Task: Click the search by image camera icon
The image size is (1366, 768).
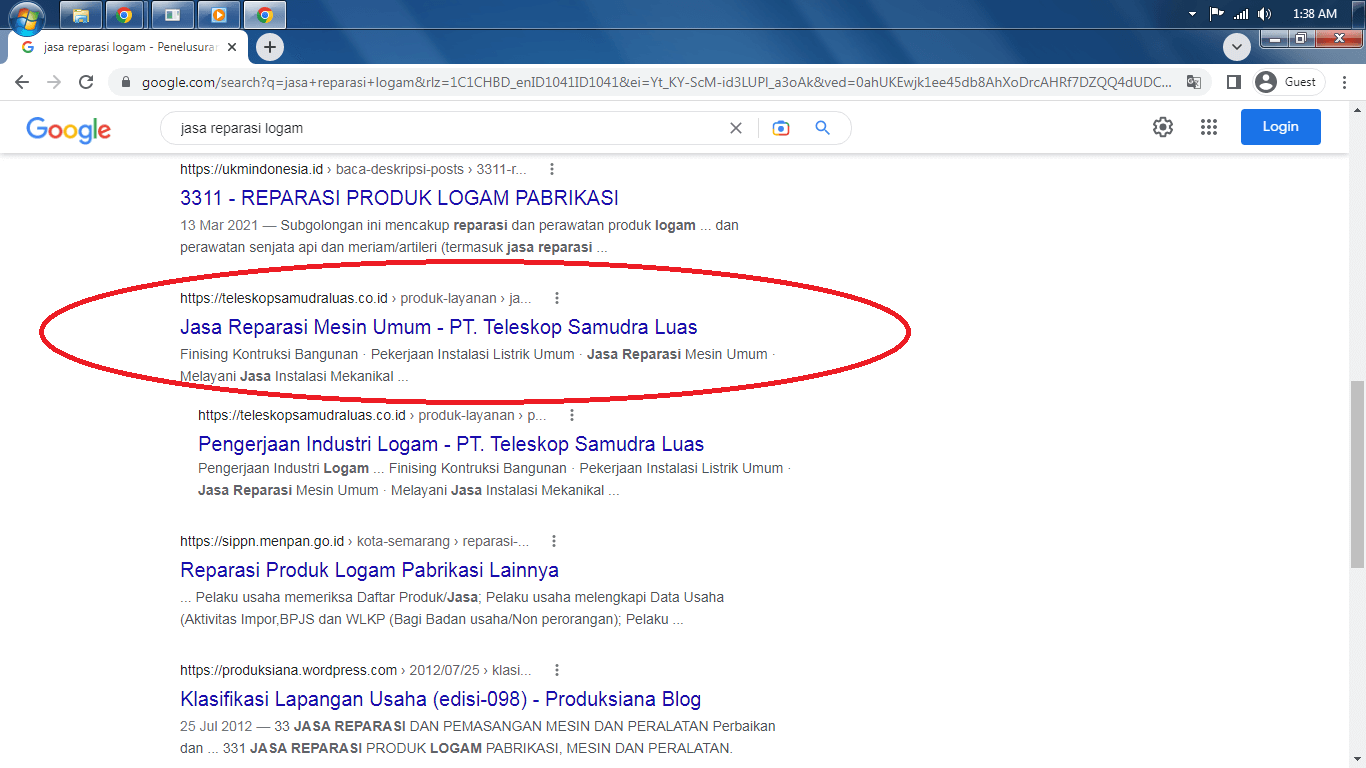Action: pos(781,128)
